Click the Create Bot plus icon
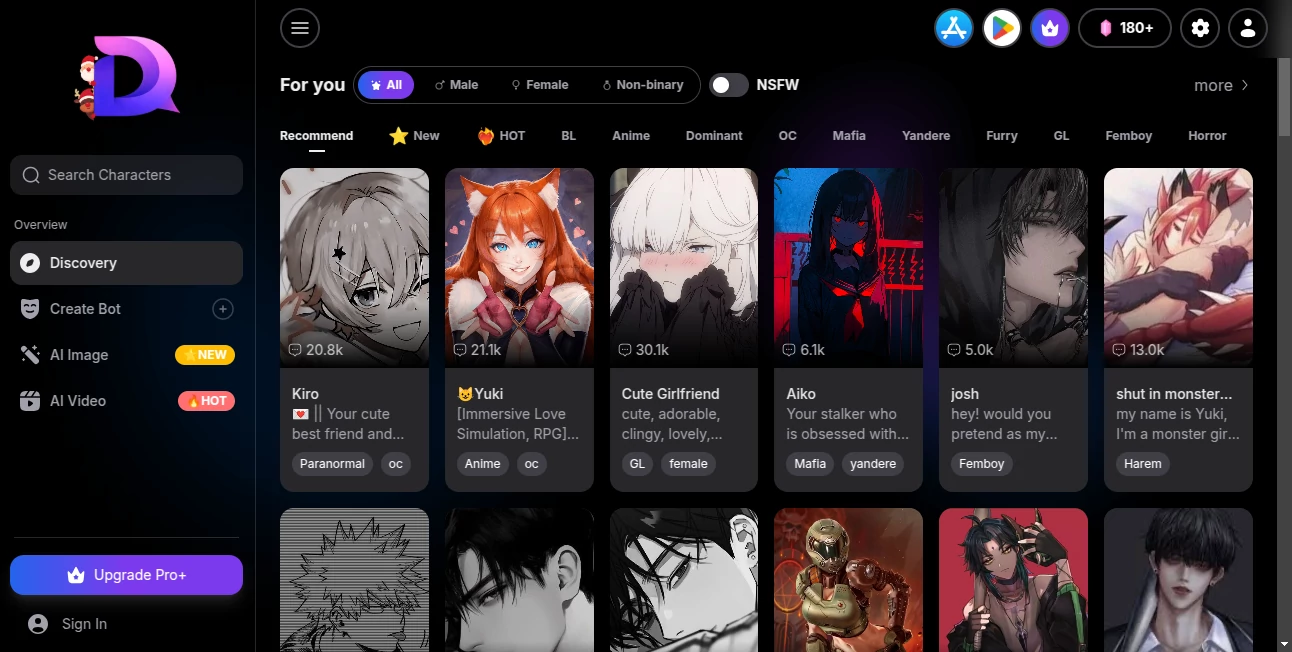Screen dimensions: 1292x652 tap(222, 308)
